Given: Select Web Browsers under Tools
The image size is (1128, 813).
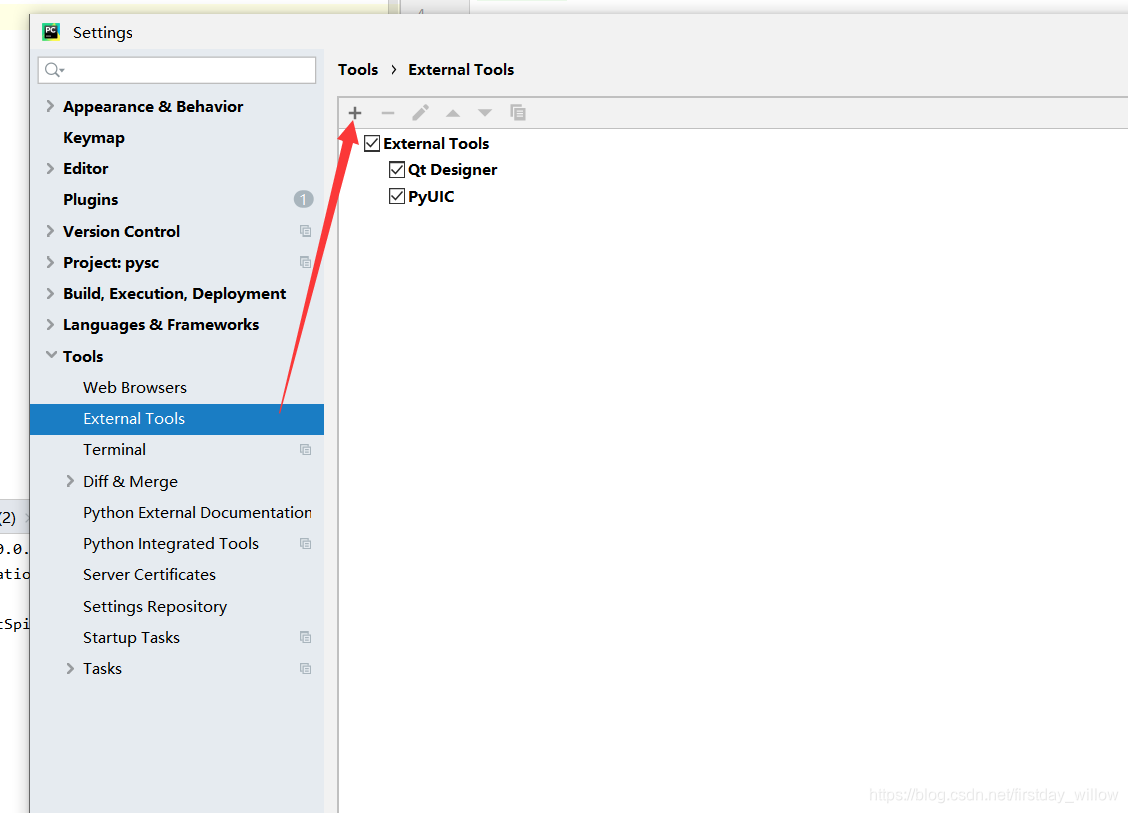Looking at the screenshot, I should (135, 387).
